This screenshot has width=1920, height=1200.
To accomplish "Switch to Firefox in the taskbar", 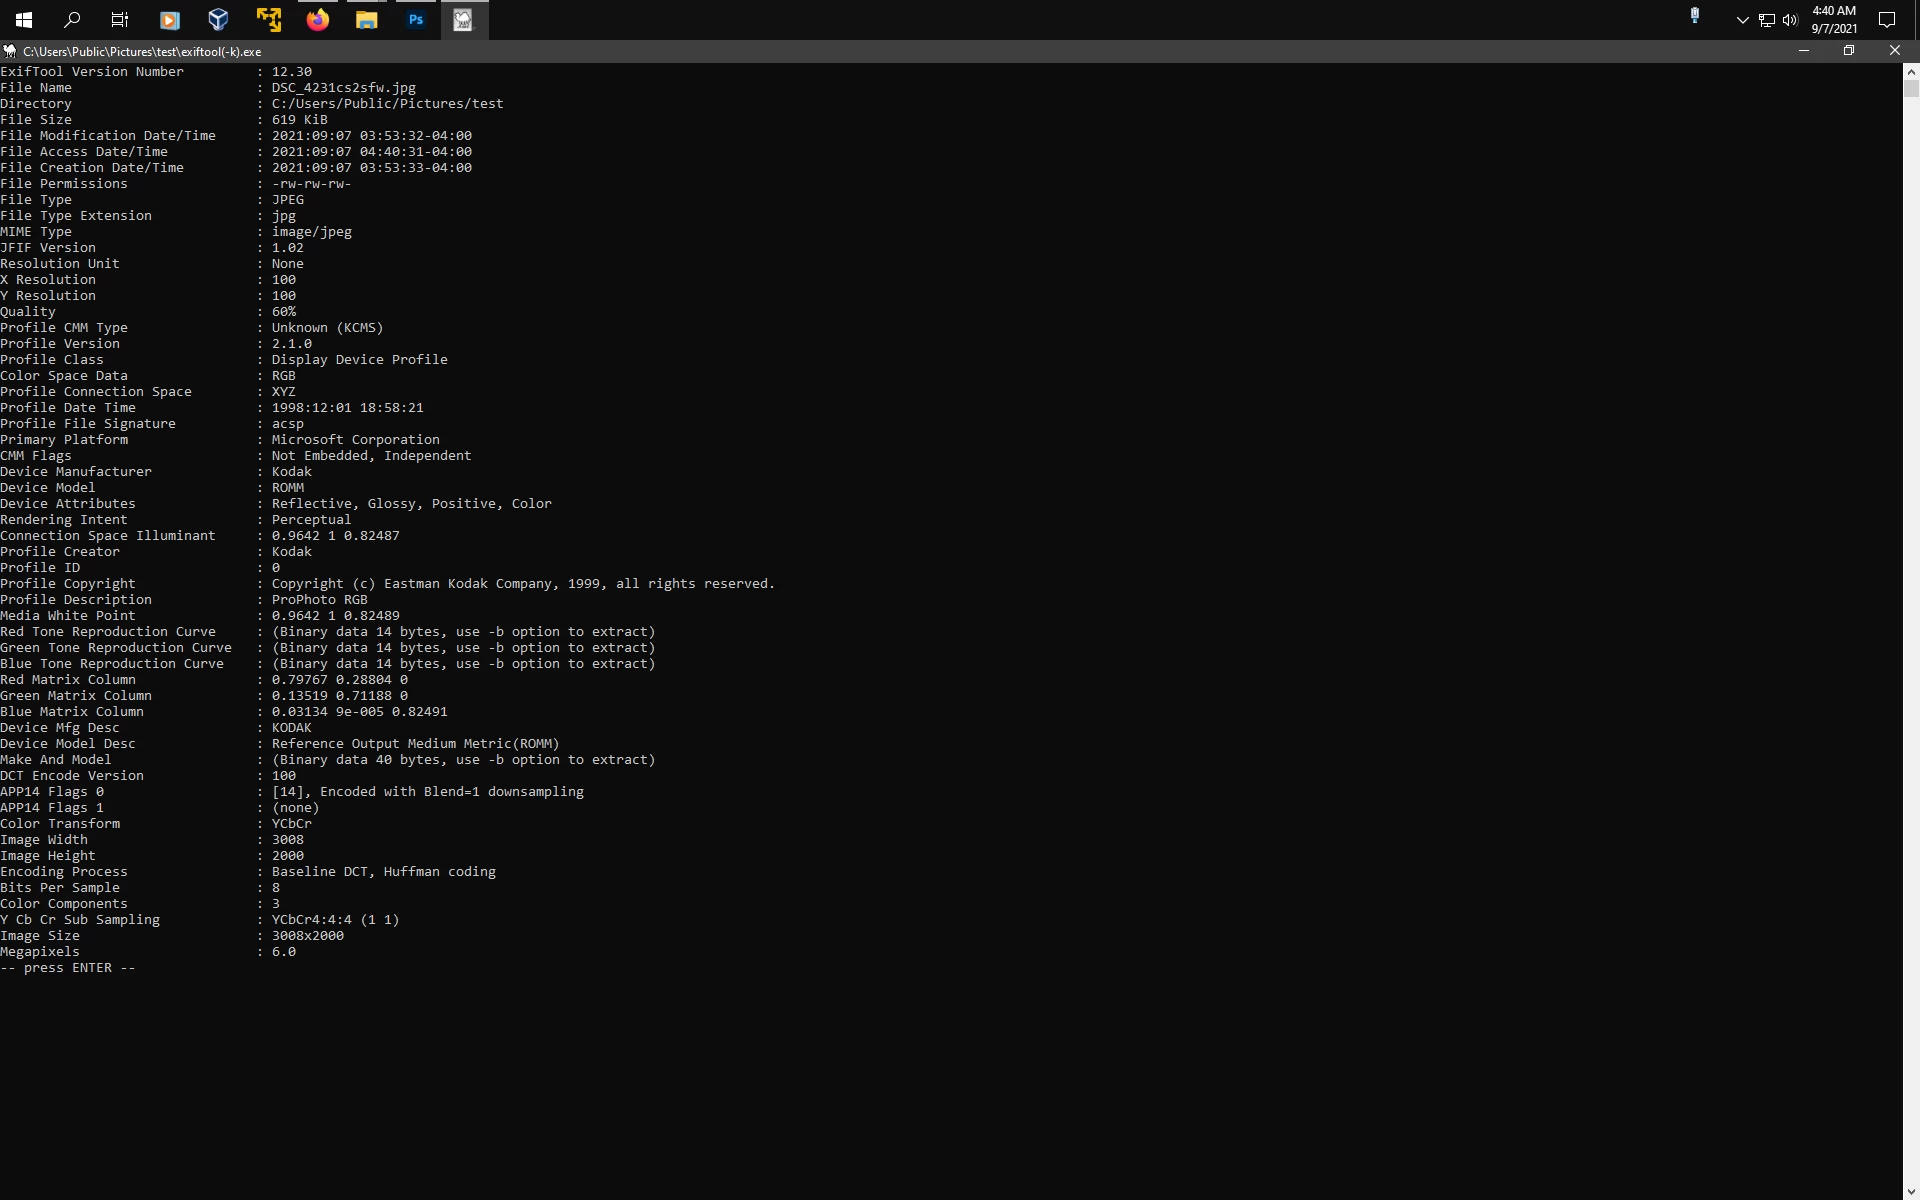I will [x=317, y=19].
